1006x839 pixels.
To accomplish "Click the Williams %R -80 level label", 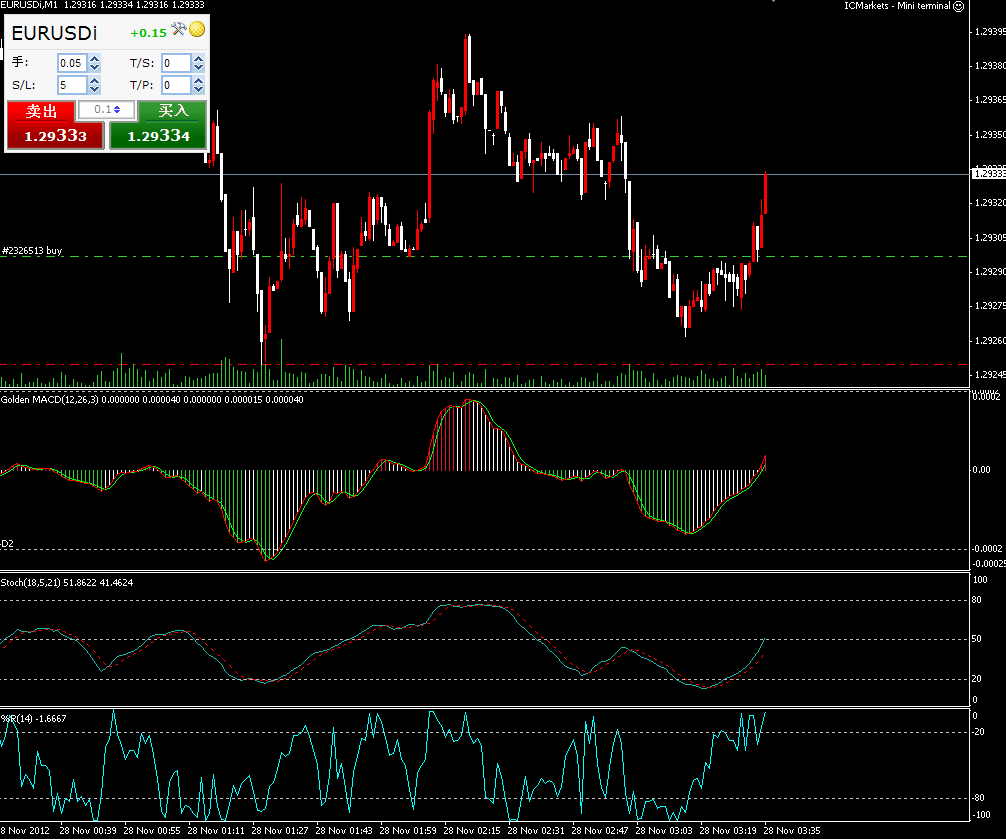I will [978, 798].
